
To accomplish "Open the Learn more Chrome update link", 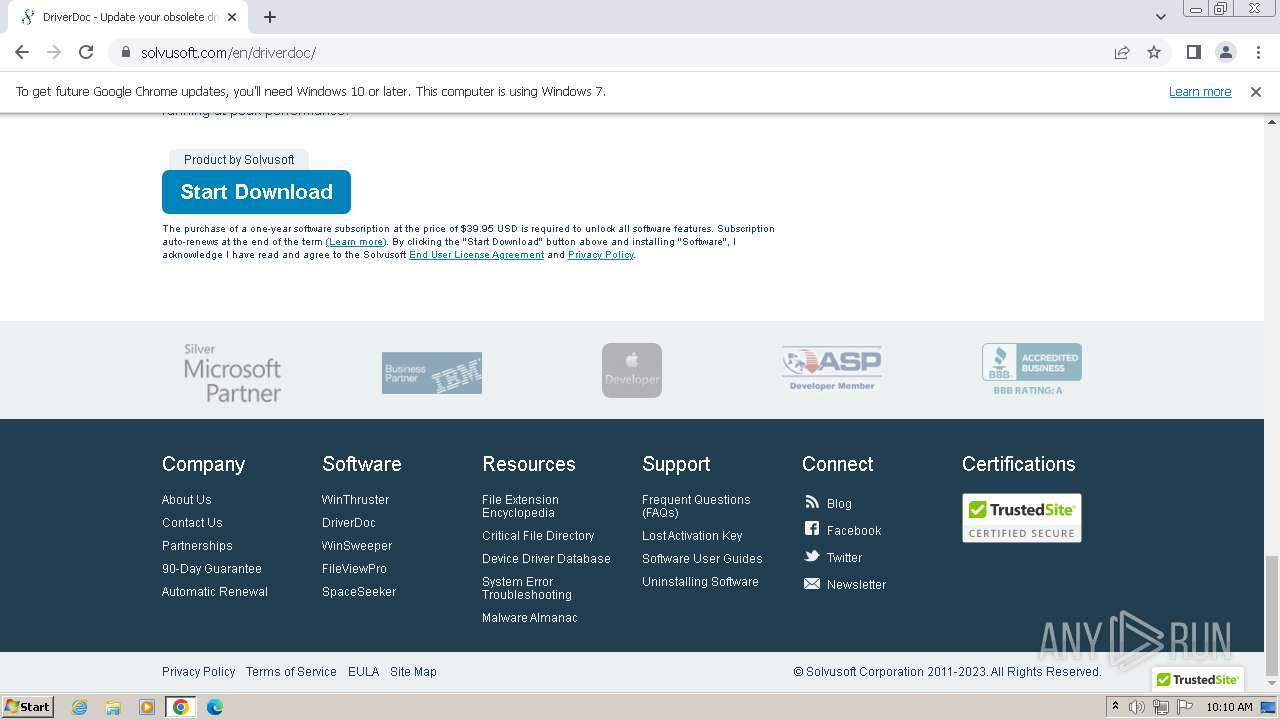I will 1200,91.
